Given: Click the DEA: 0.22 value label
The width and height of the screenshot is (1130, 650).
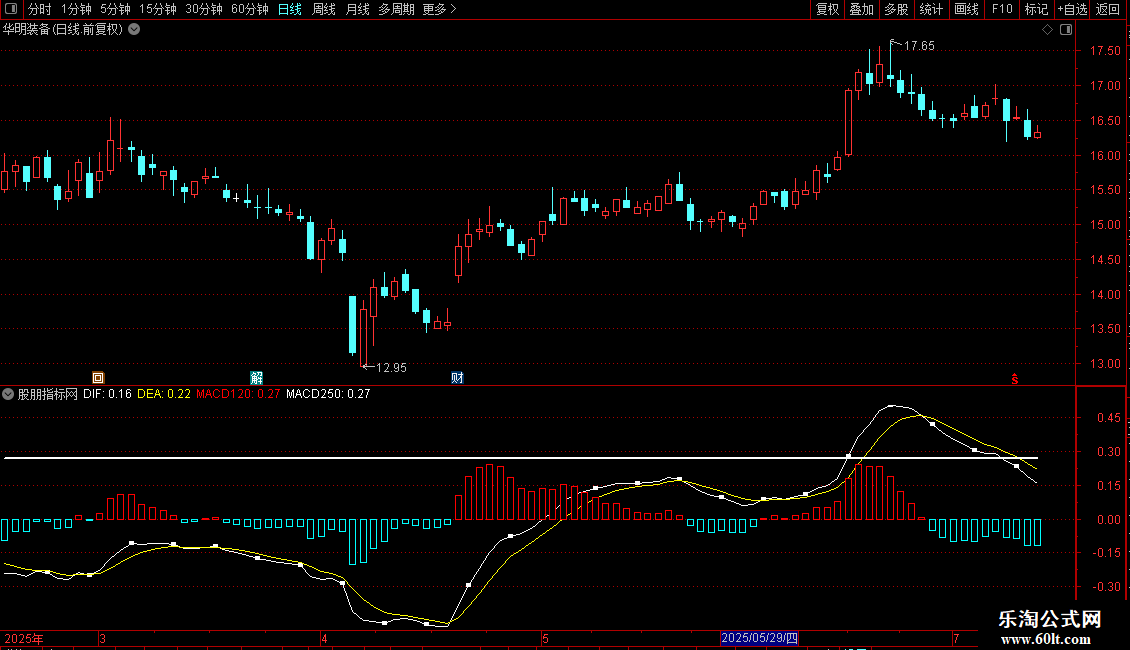Looking at the screenshot, I should point(164,394).
